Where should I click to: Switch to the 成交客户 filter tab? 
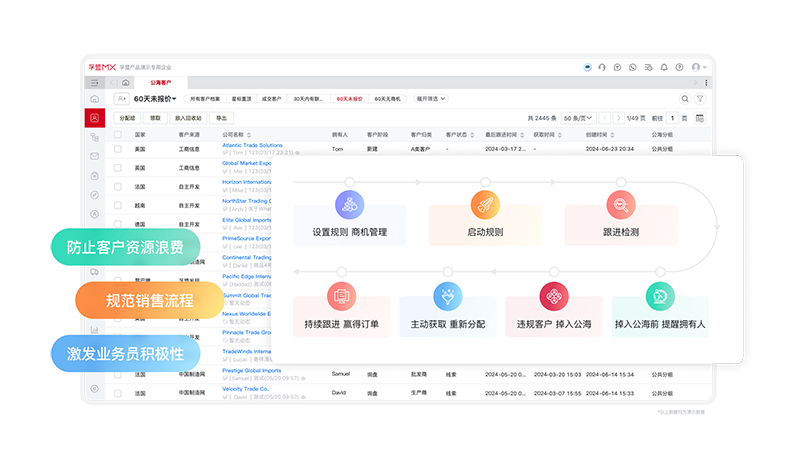pos(272,99)
